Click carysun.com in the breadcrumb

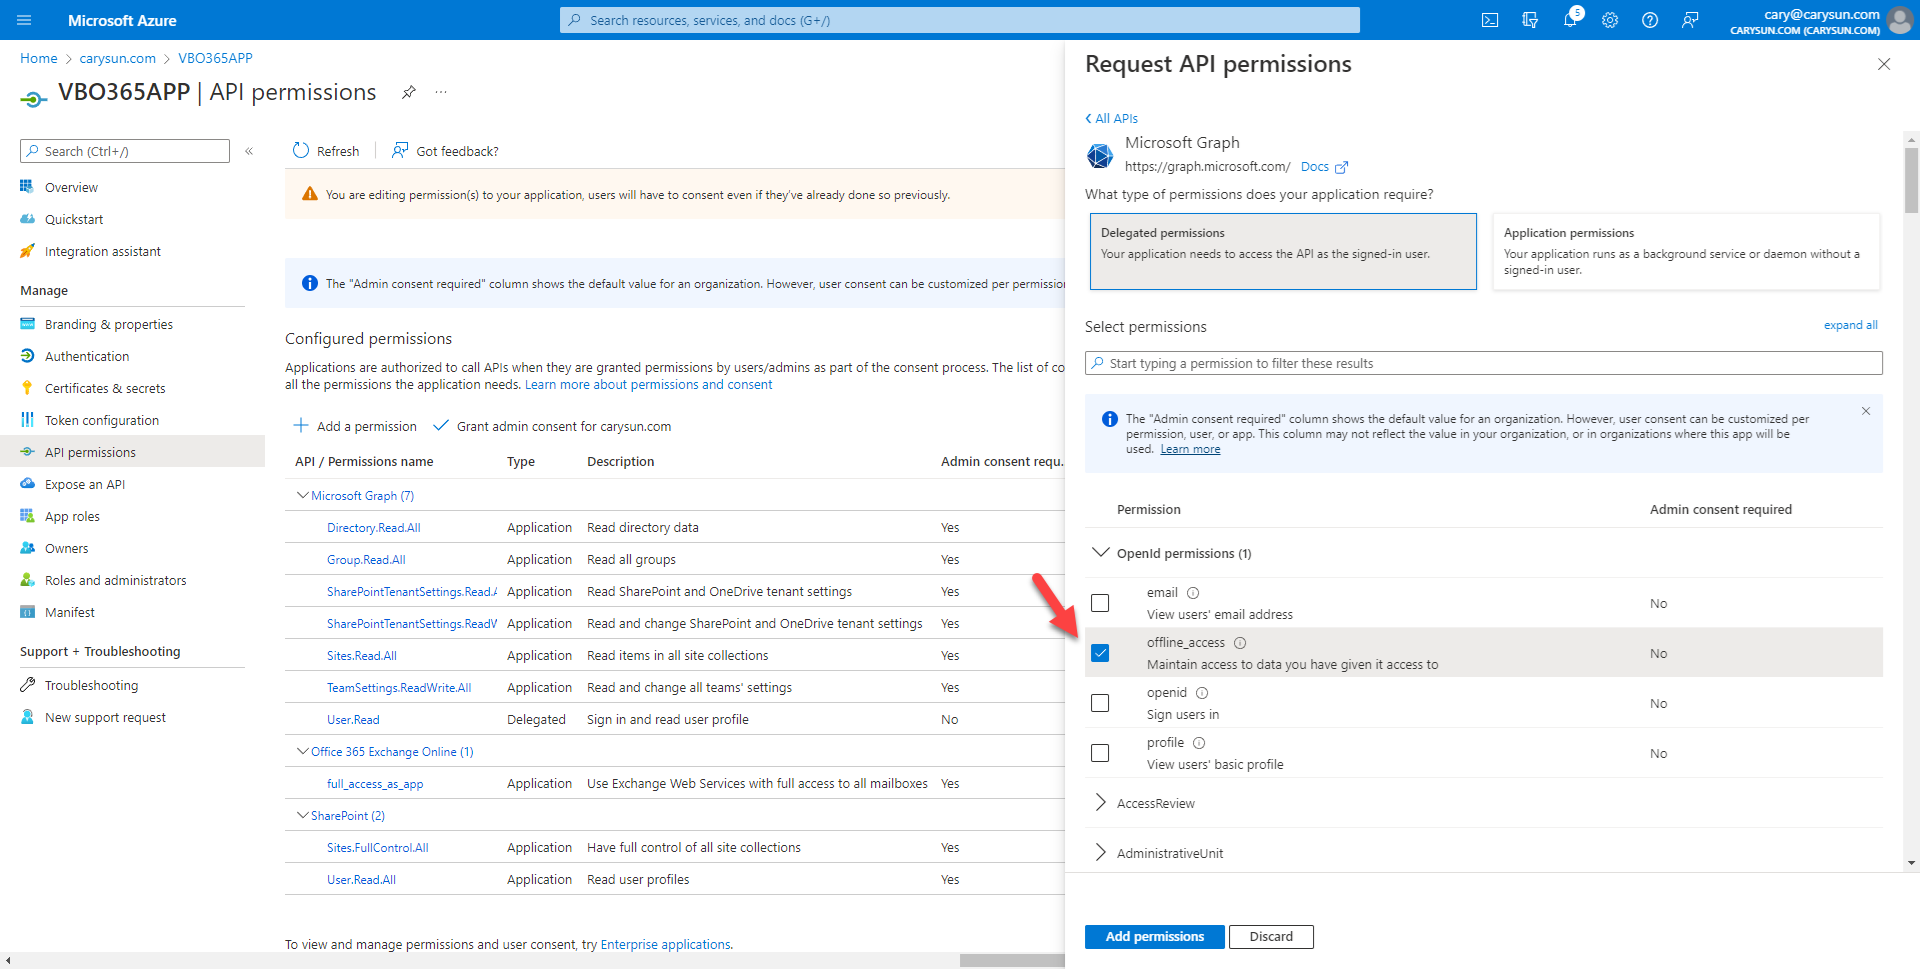click(117, 58)
